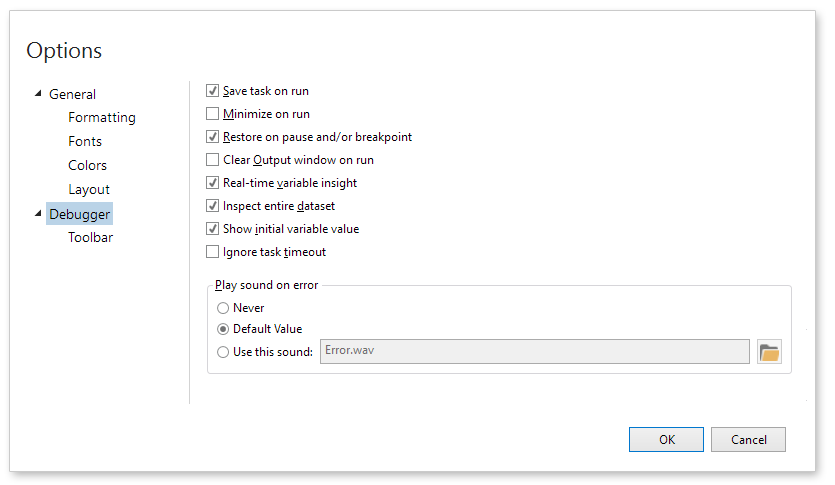
Task: Select Colors in the options tree
Action: tap(87, 166)
